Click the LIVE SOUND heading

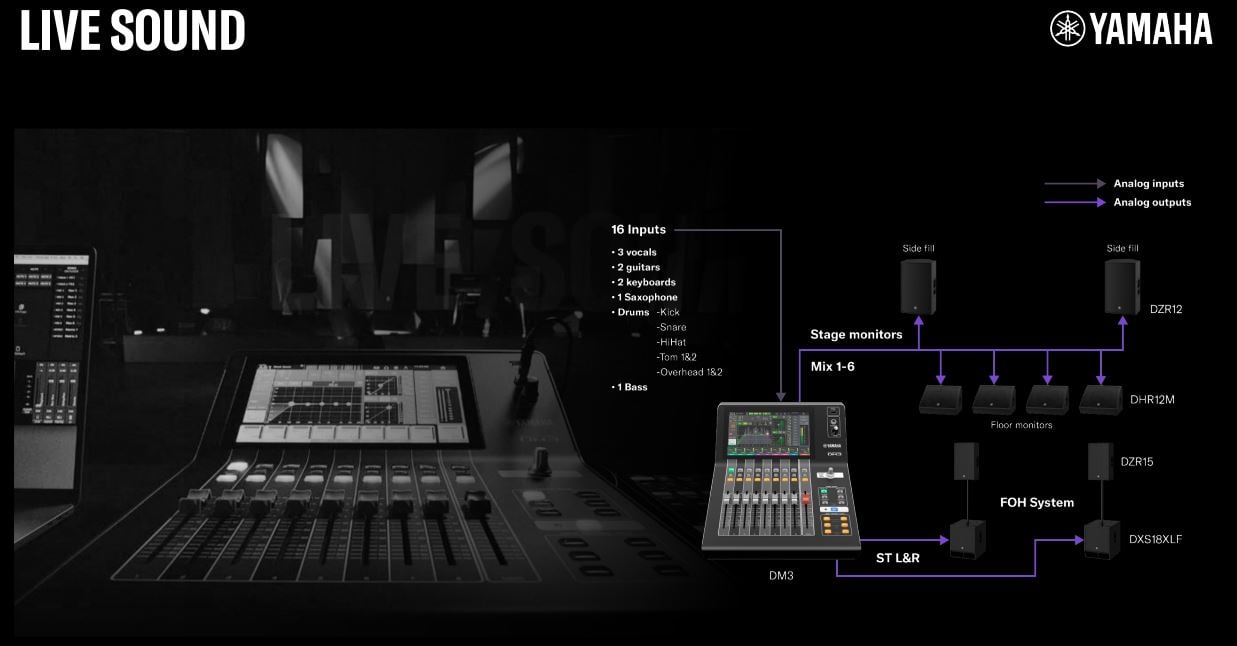coord(132,31)
